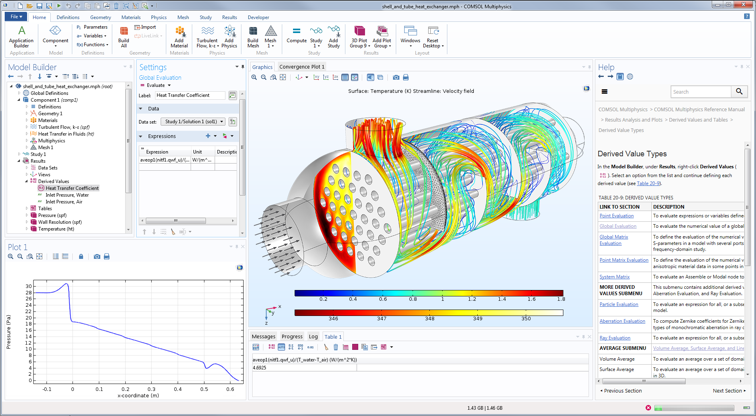Open the Data set dropdown
Screen dimensions: 756x416
(x=193, y=121)
